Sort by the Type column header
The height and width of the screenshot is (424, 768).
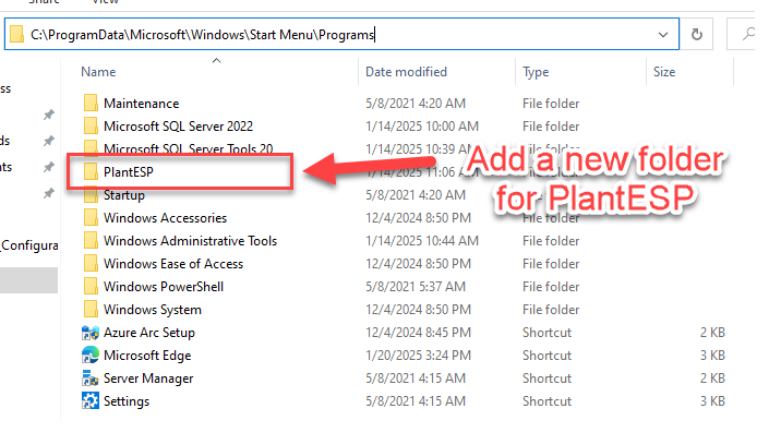535,72
